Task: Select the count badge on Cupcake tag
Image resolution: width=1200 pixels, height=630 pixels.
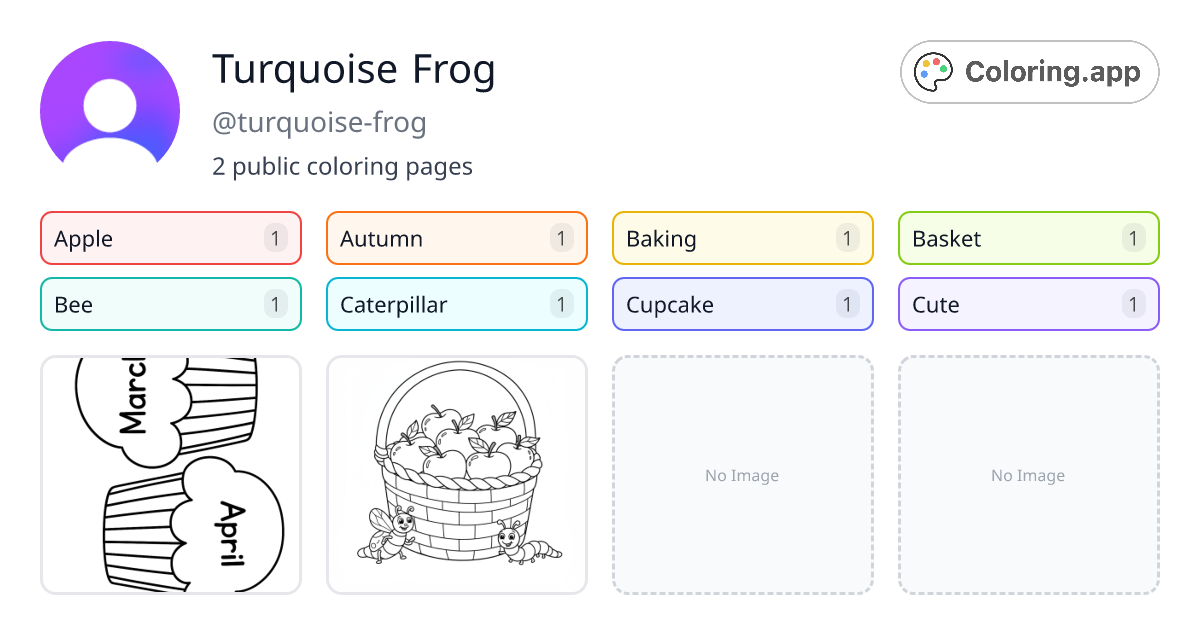Action: point(847,304)
